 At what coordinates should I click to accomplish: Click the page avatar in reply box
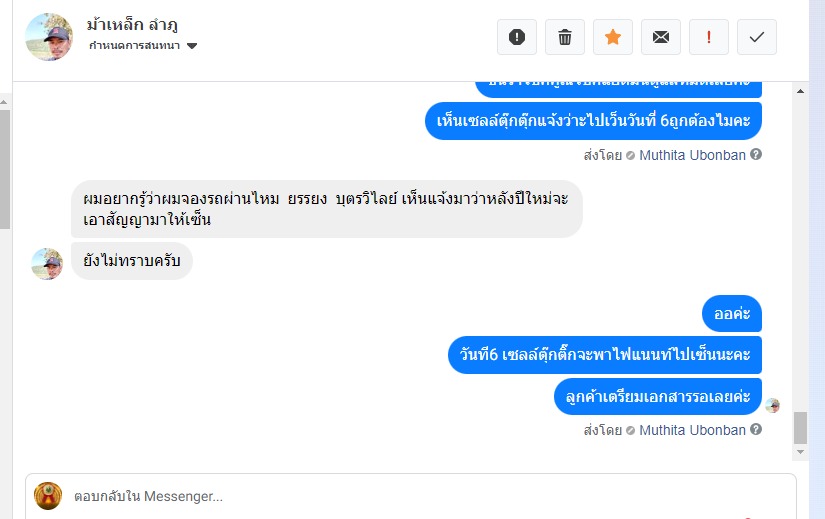[x=48, y=496]
